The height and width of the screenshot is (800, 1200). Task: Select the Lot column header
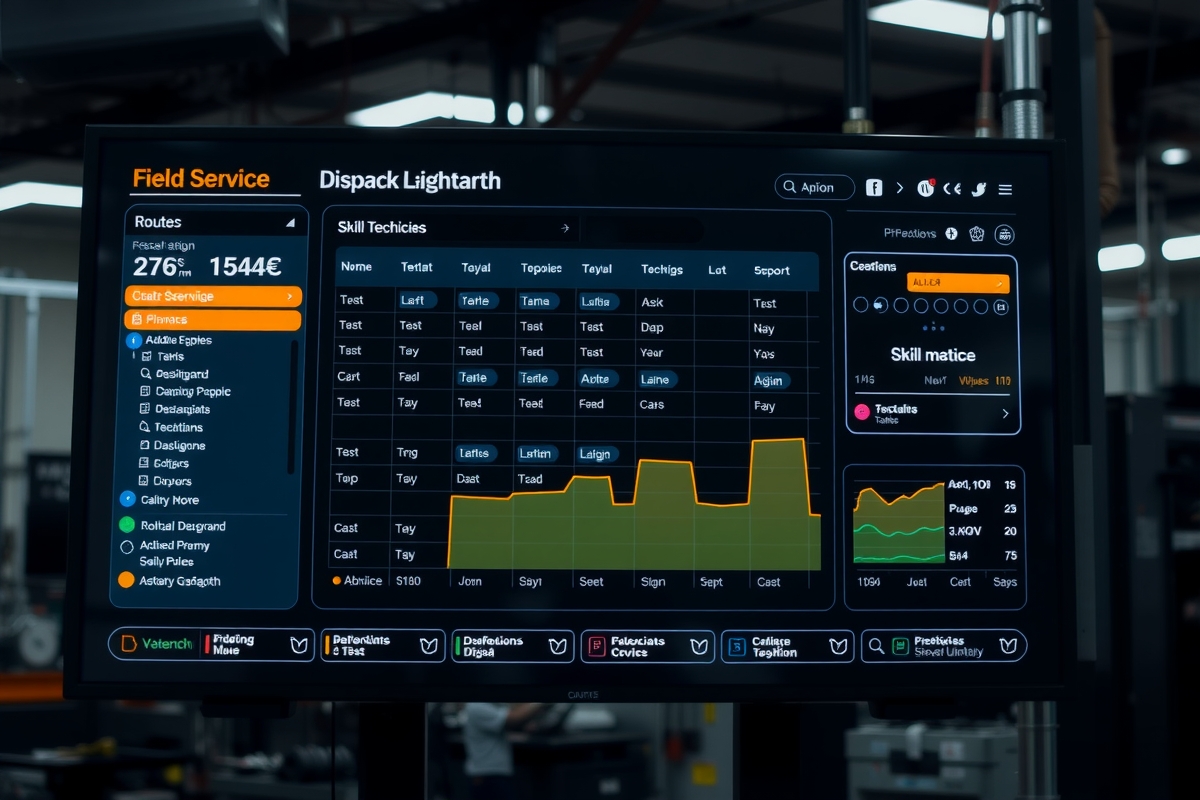point(716,270)
